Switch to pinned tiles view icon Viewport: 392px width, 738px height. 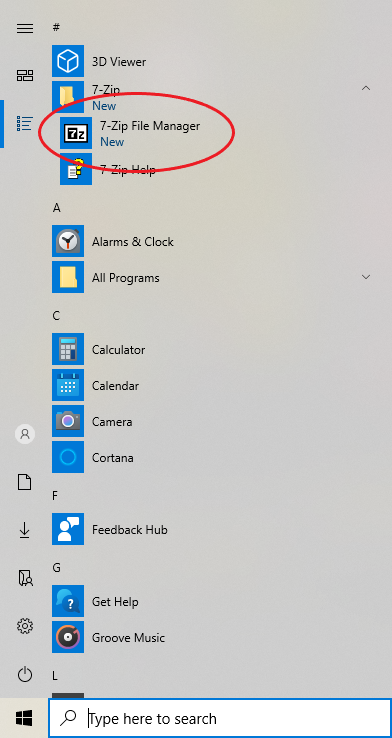[x=25, y=75]
